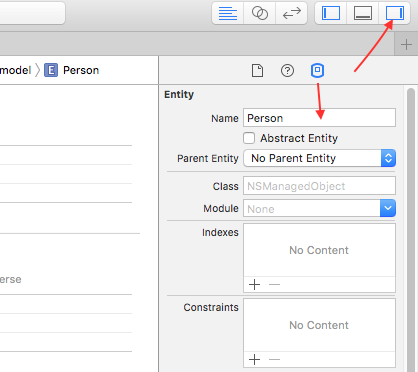The width and height of the screenshot is (418, 372).
Task: Open the Module combo box arrow
Action: tap(388, 208)
